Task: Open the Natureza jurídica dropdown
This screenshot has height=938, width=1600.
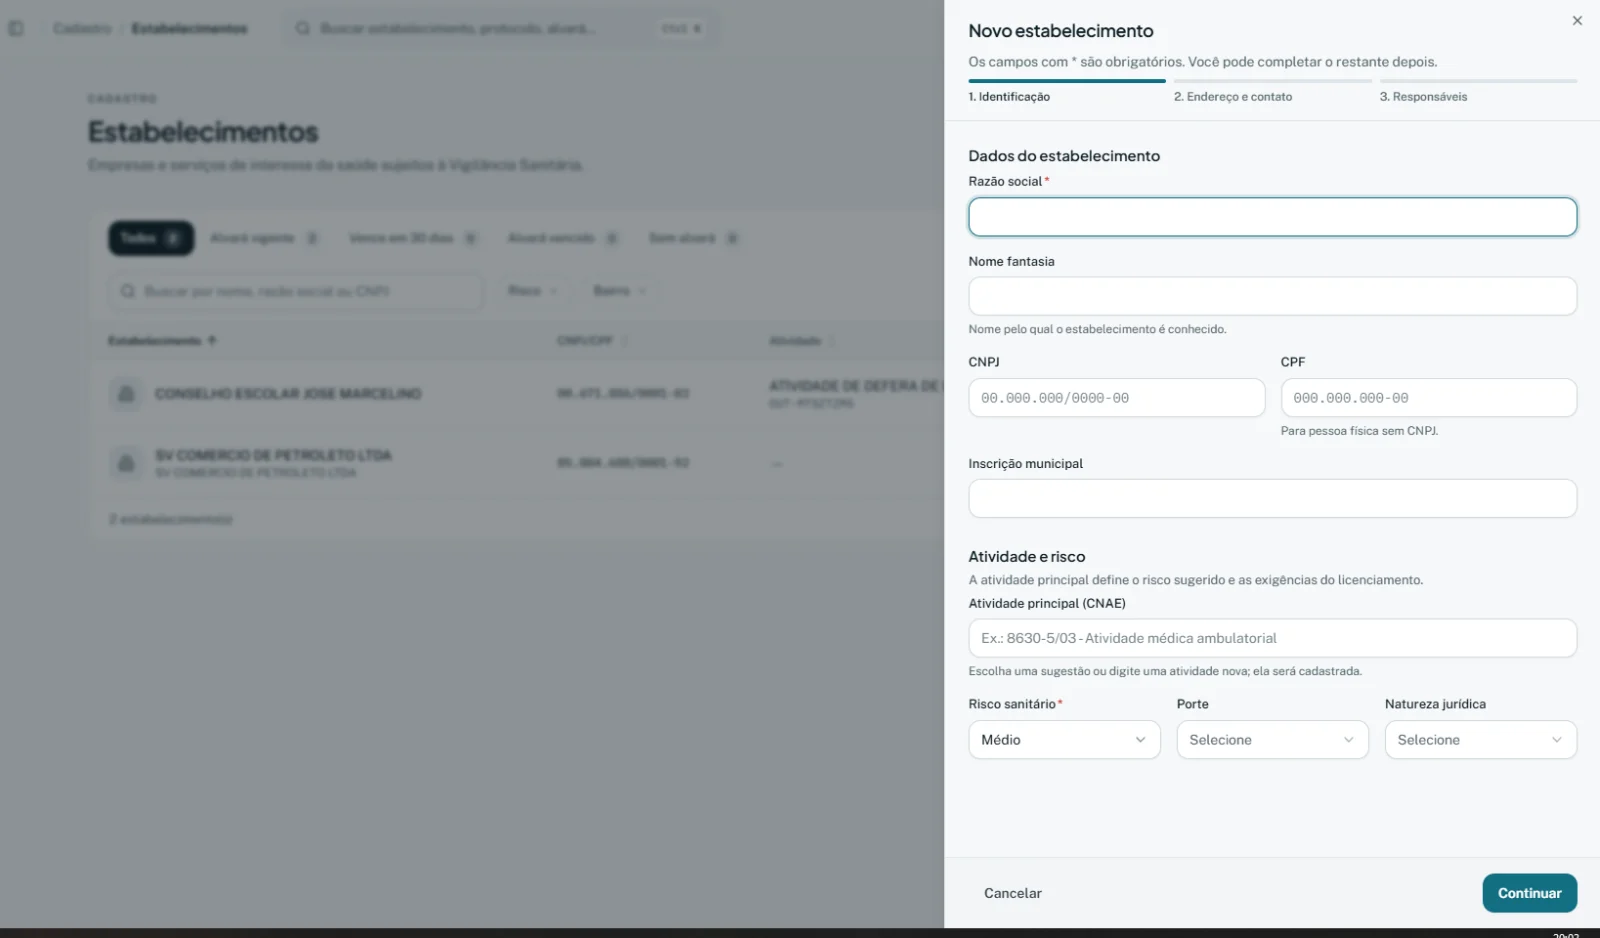Action: coord(1480,740)
